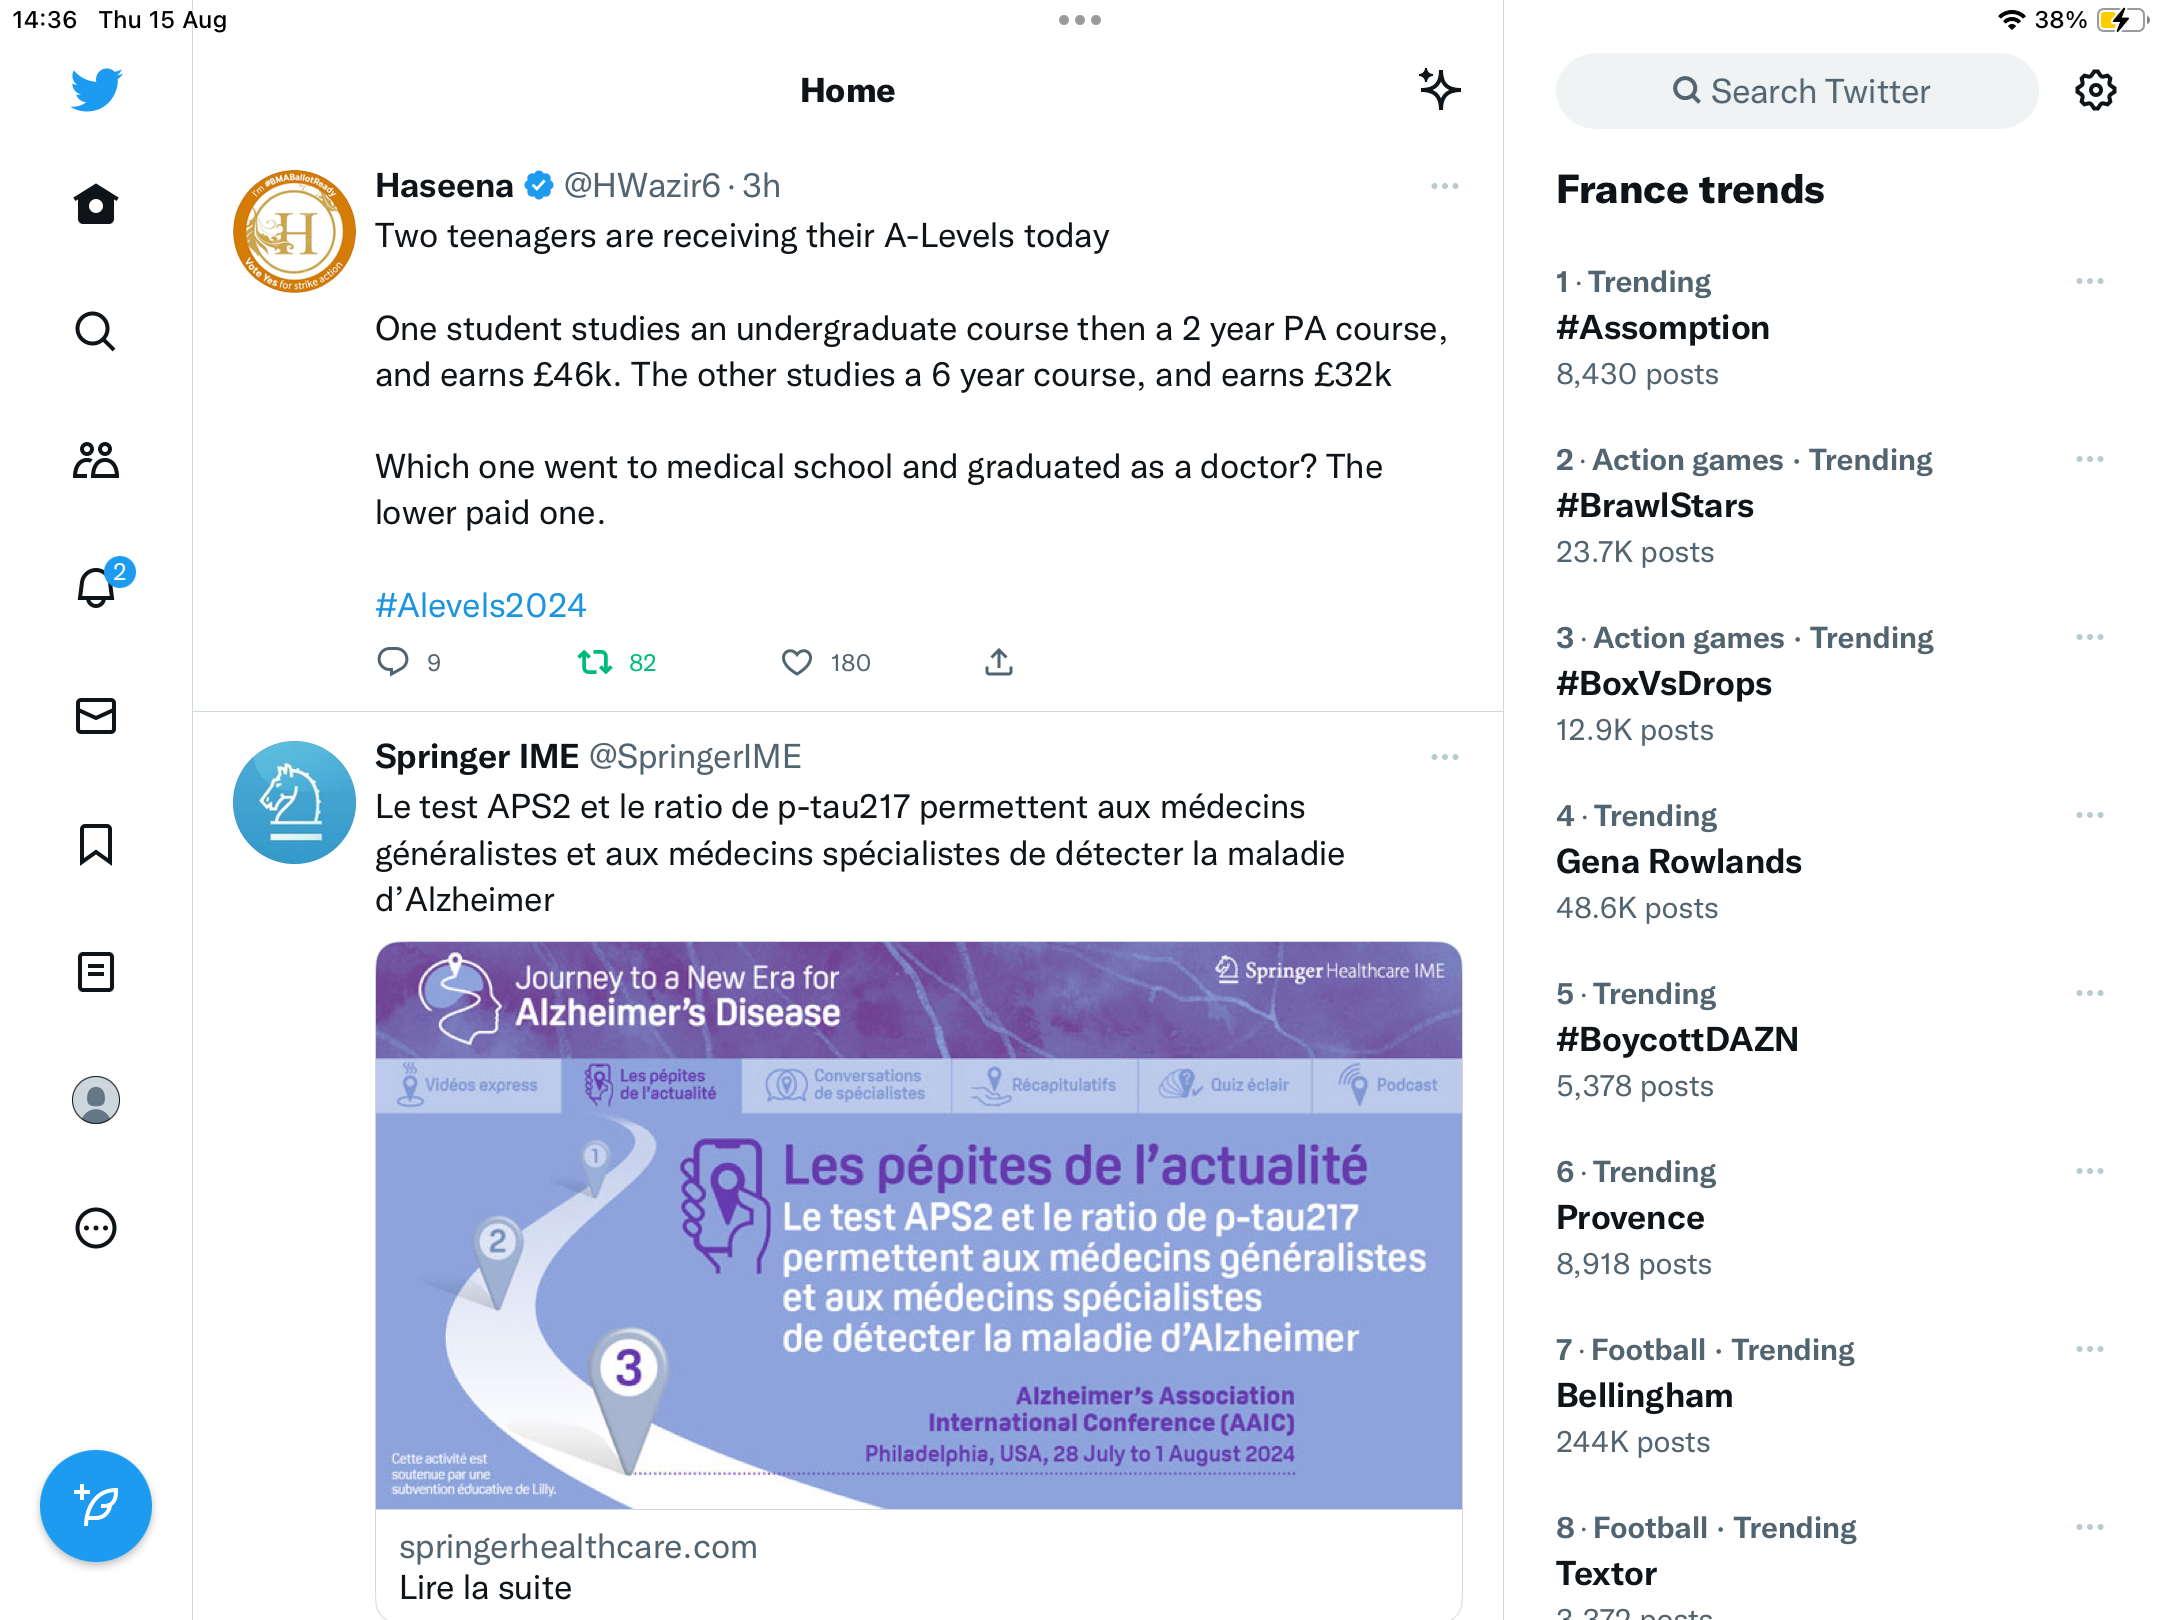This screenshot has height=1620, width=2160.
Task: Open the Communities people icon
Action: (96, 460)
